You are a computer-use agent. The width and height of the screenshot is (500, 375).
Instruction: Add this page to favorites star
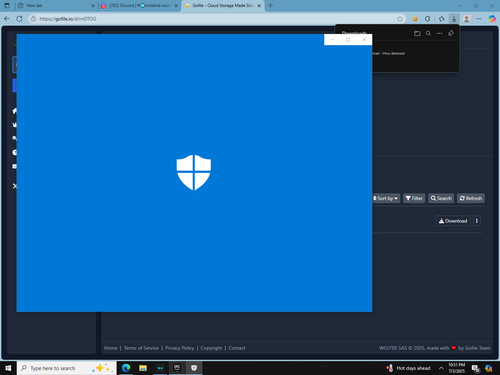tap(400, 19)
